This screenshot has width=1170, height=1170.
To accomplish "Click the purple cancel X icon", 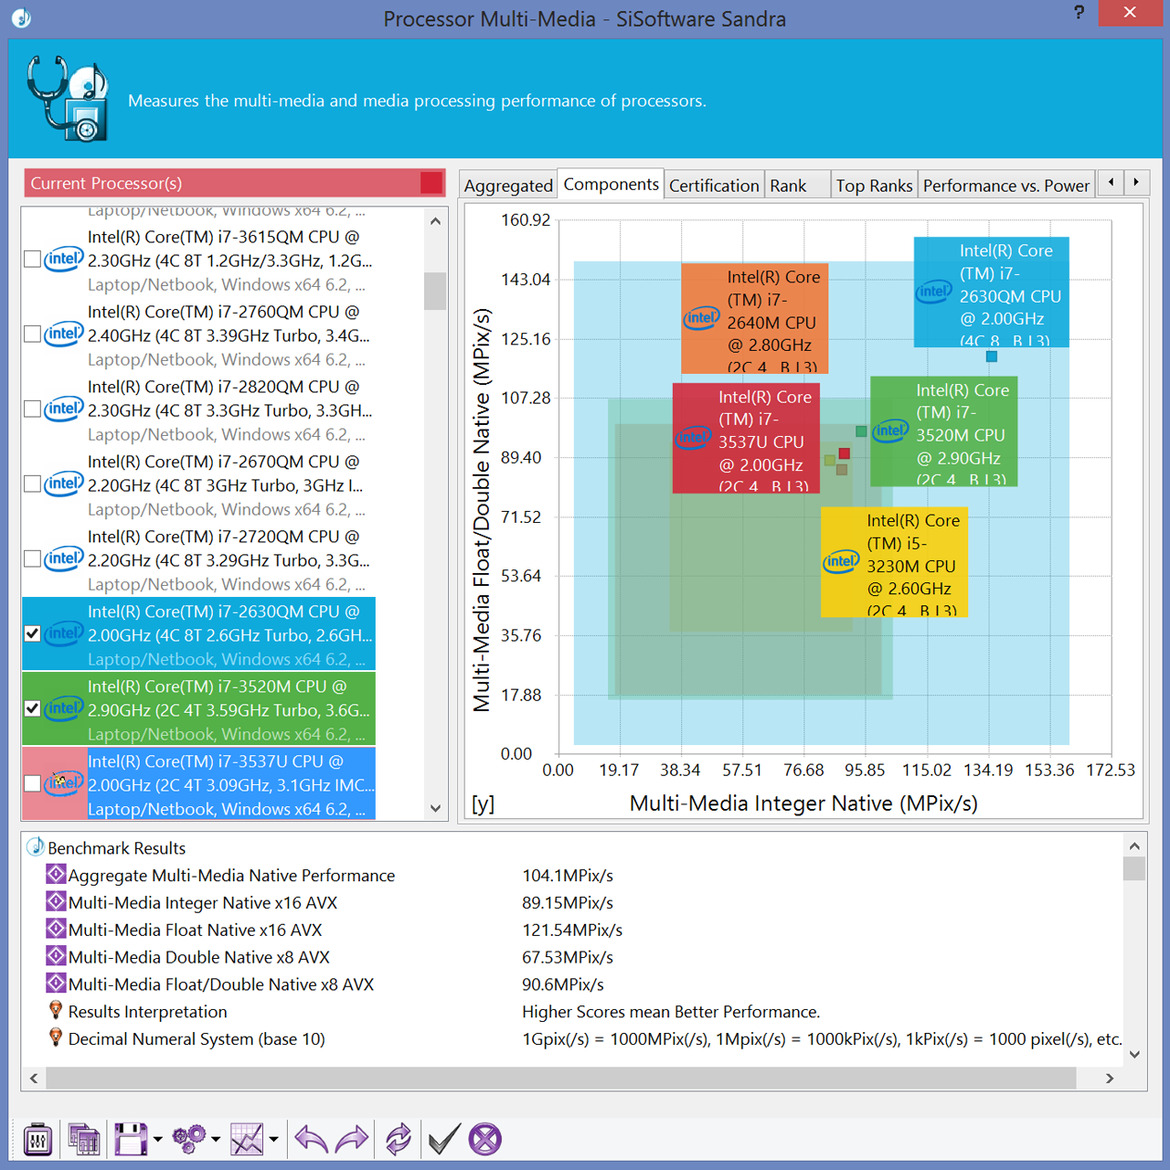I will (x=485, y=1139).
